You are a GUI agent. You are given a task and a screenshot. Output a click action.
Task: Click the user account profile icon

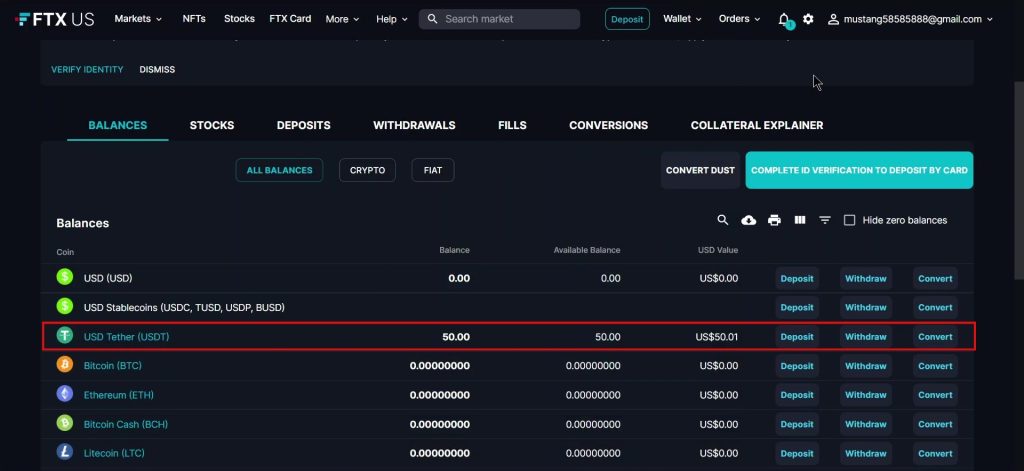coord(833,20)
